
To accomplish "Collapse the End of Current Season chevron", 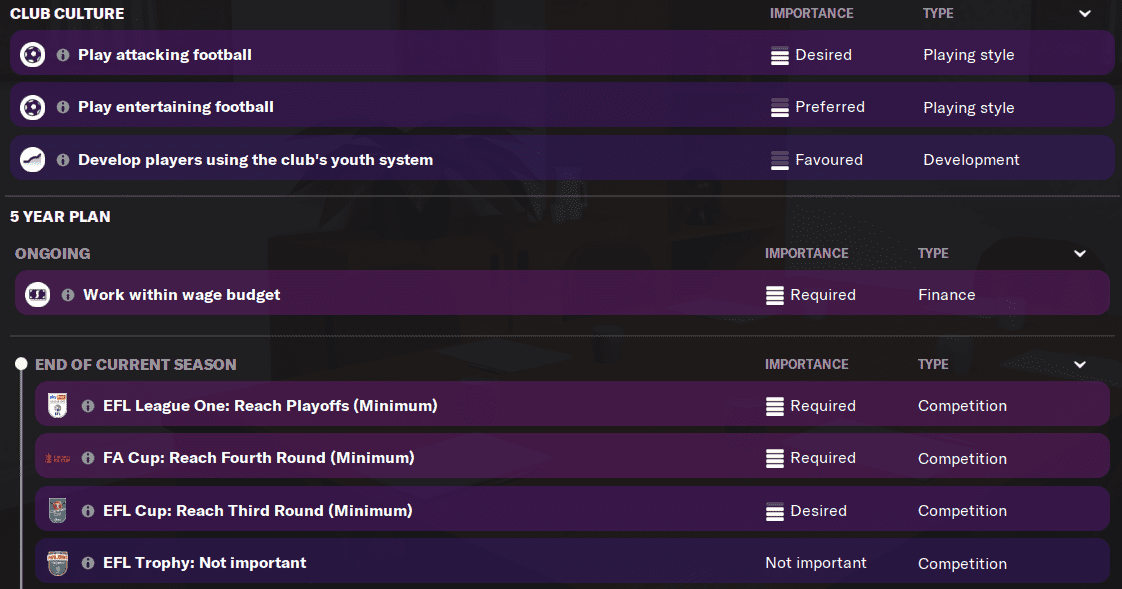I will 1080,365.
